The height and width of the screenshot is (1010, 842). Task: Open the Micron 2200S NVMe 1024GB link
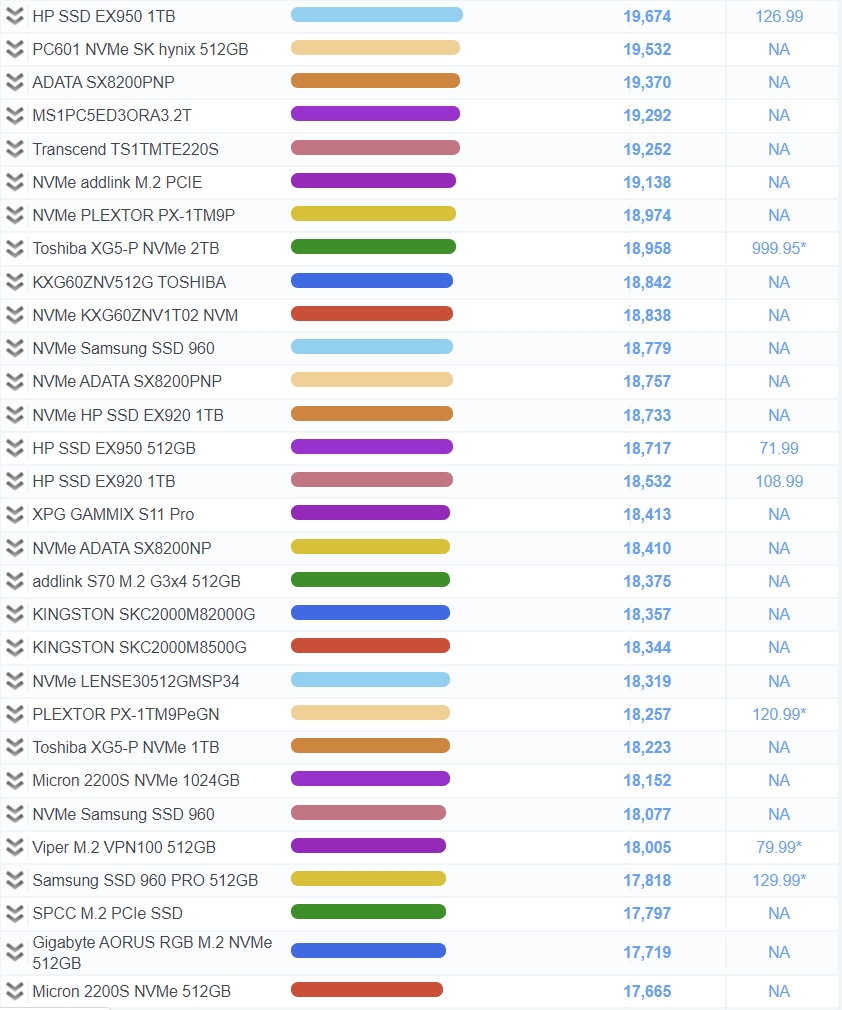click(136, 780)
